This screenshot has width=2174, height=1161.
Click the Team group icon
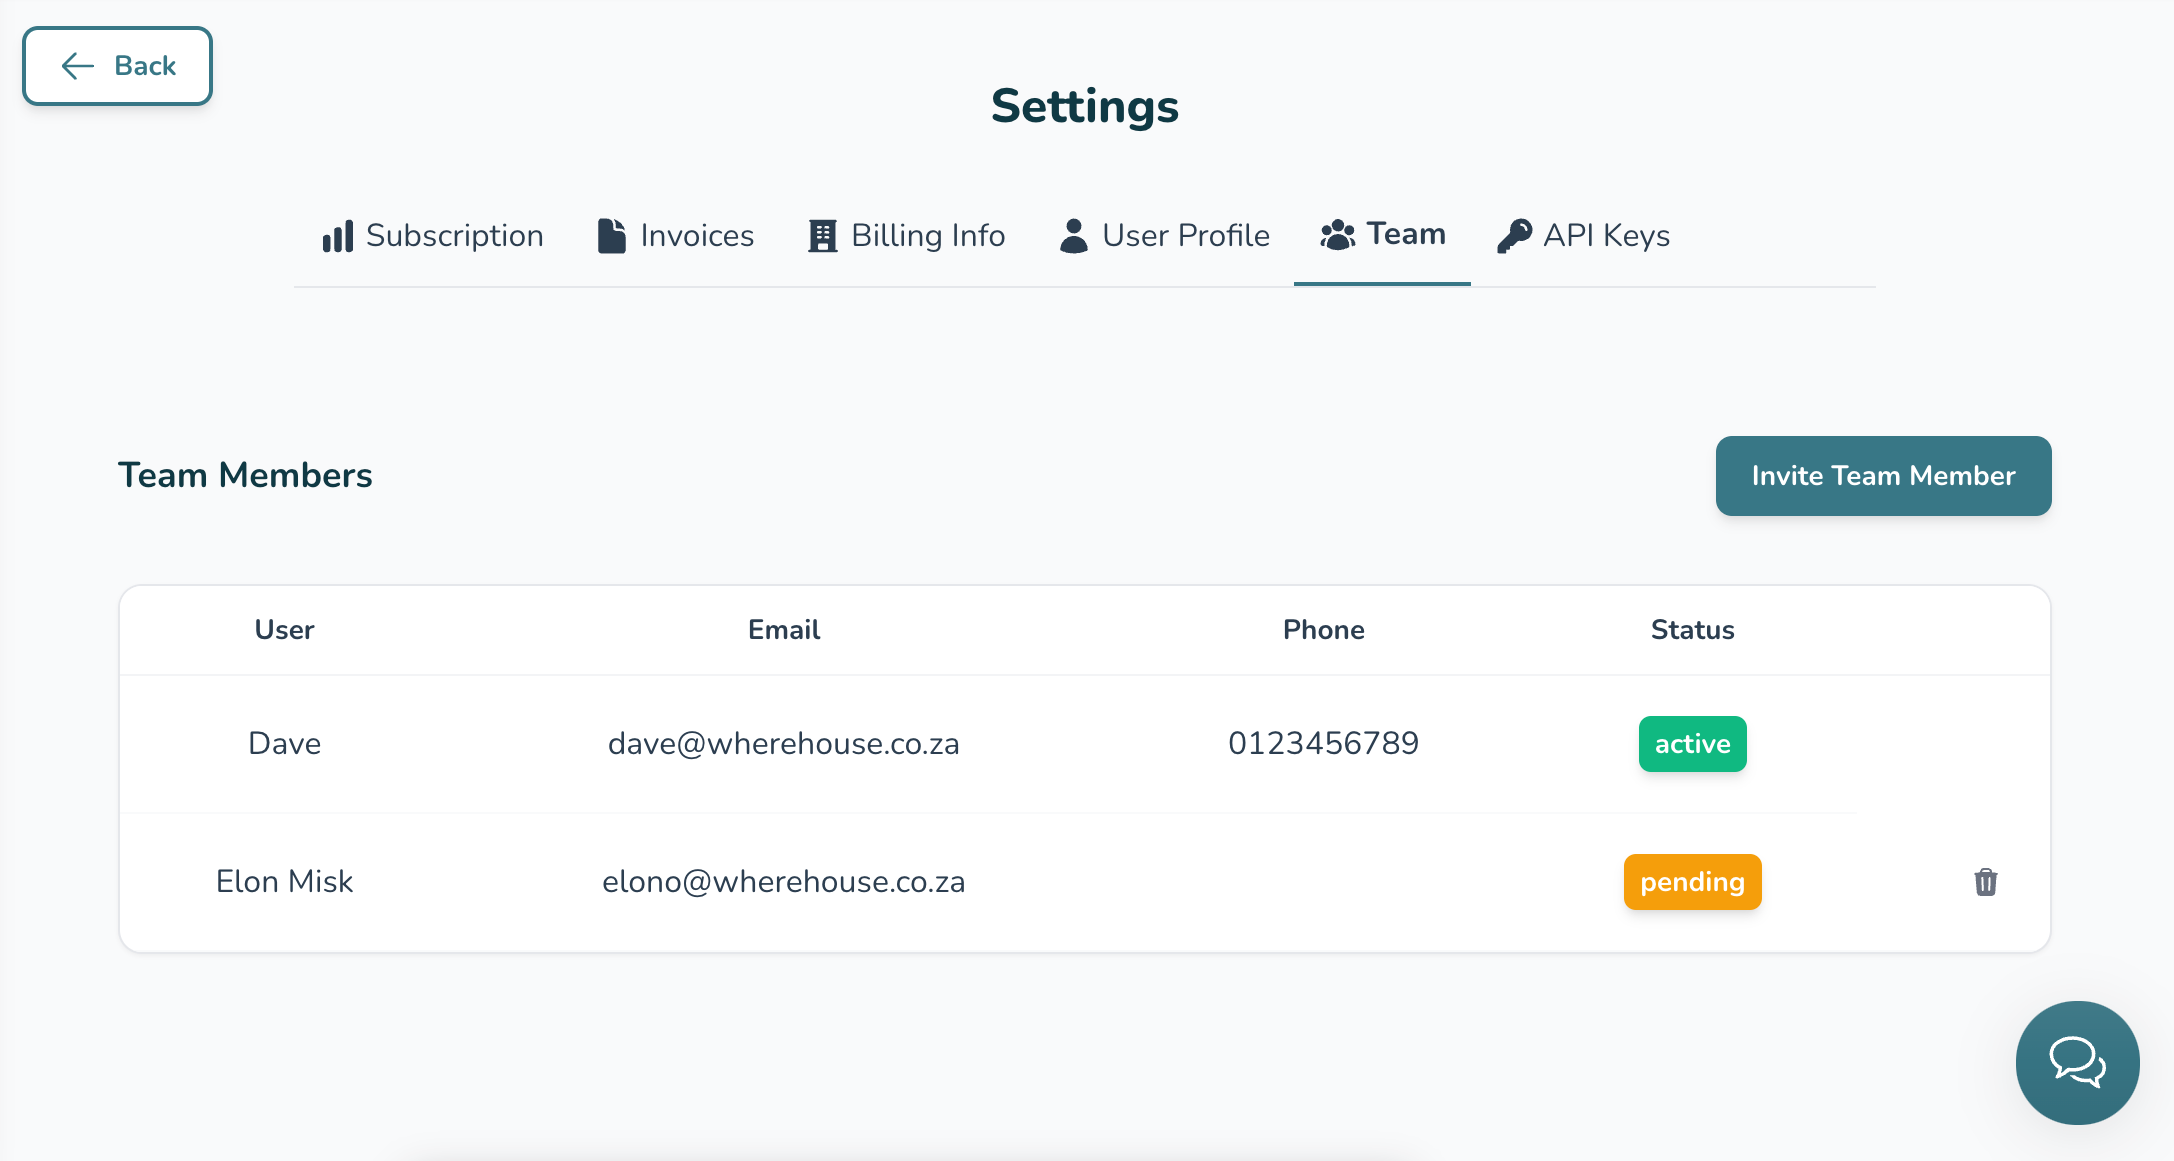[1337, 235]
